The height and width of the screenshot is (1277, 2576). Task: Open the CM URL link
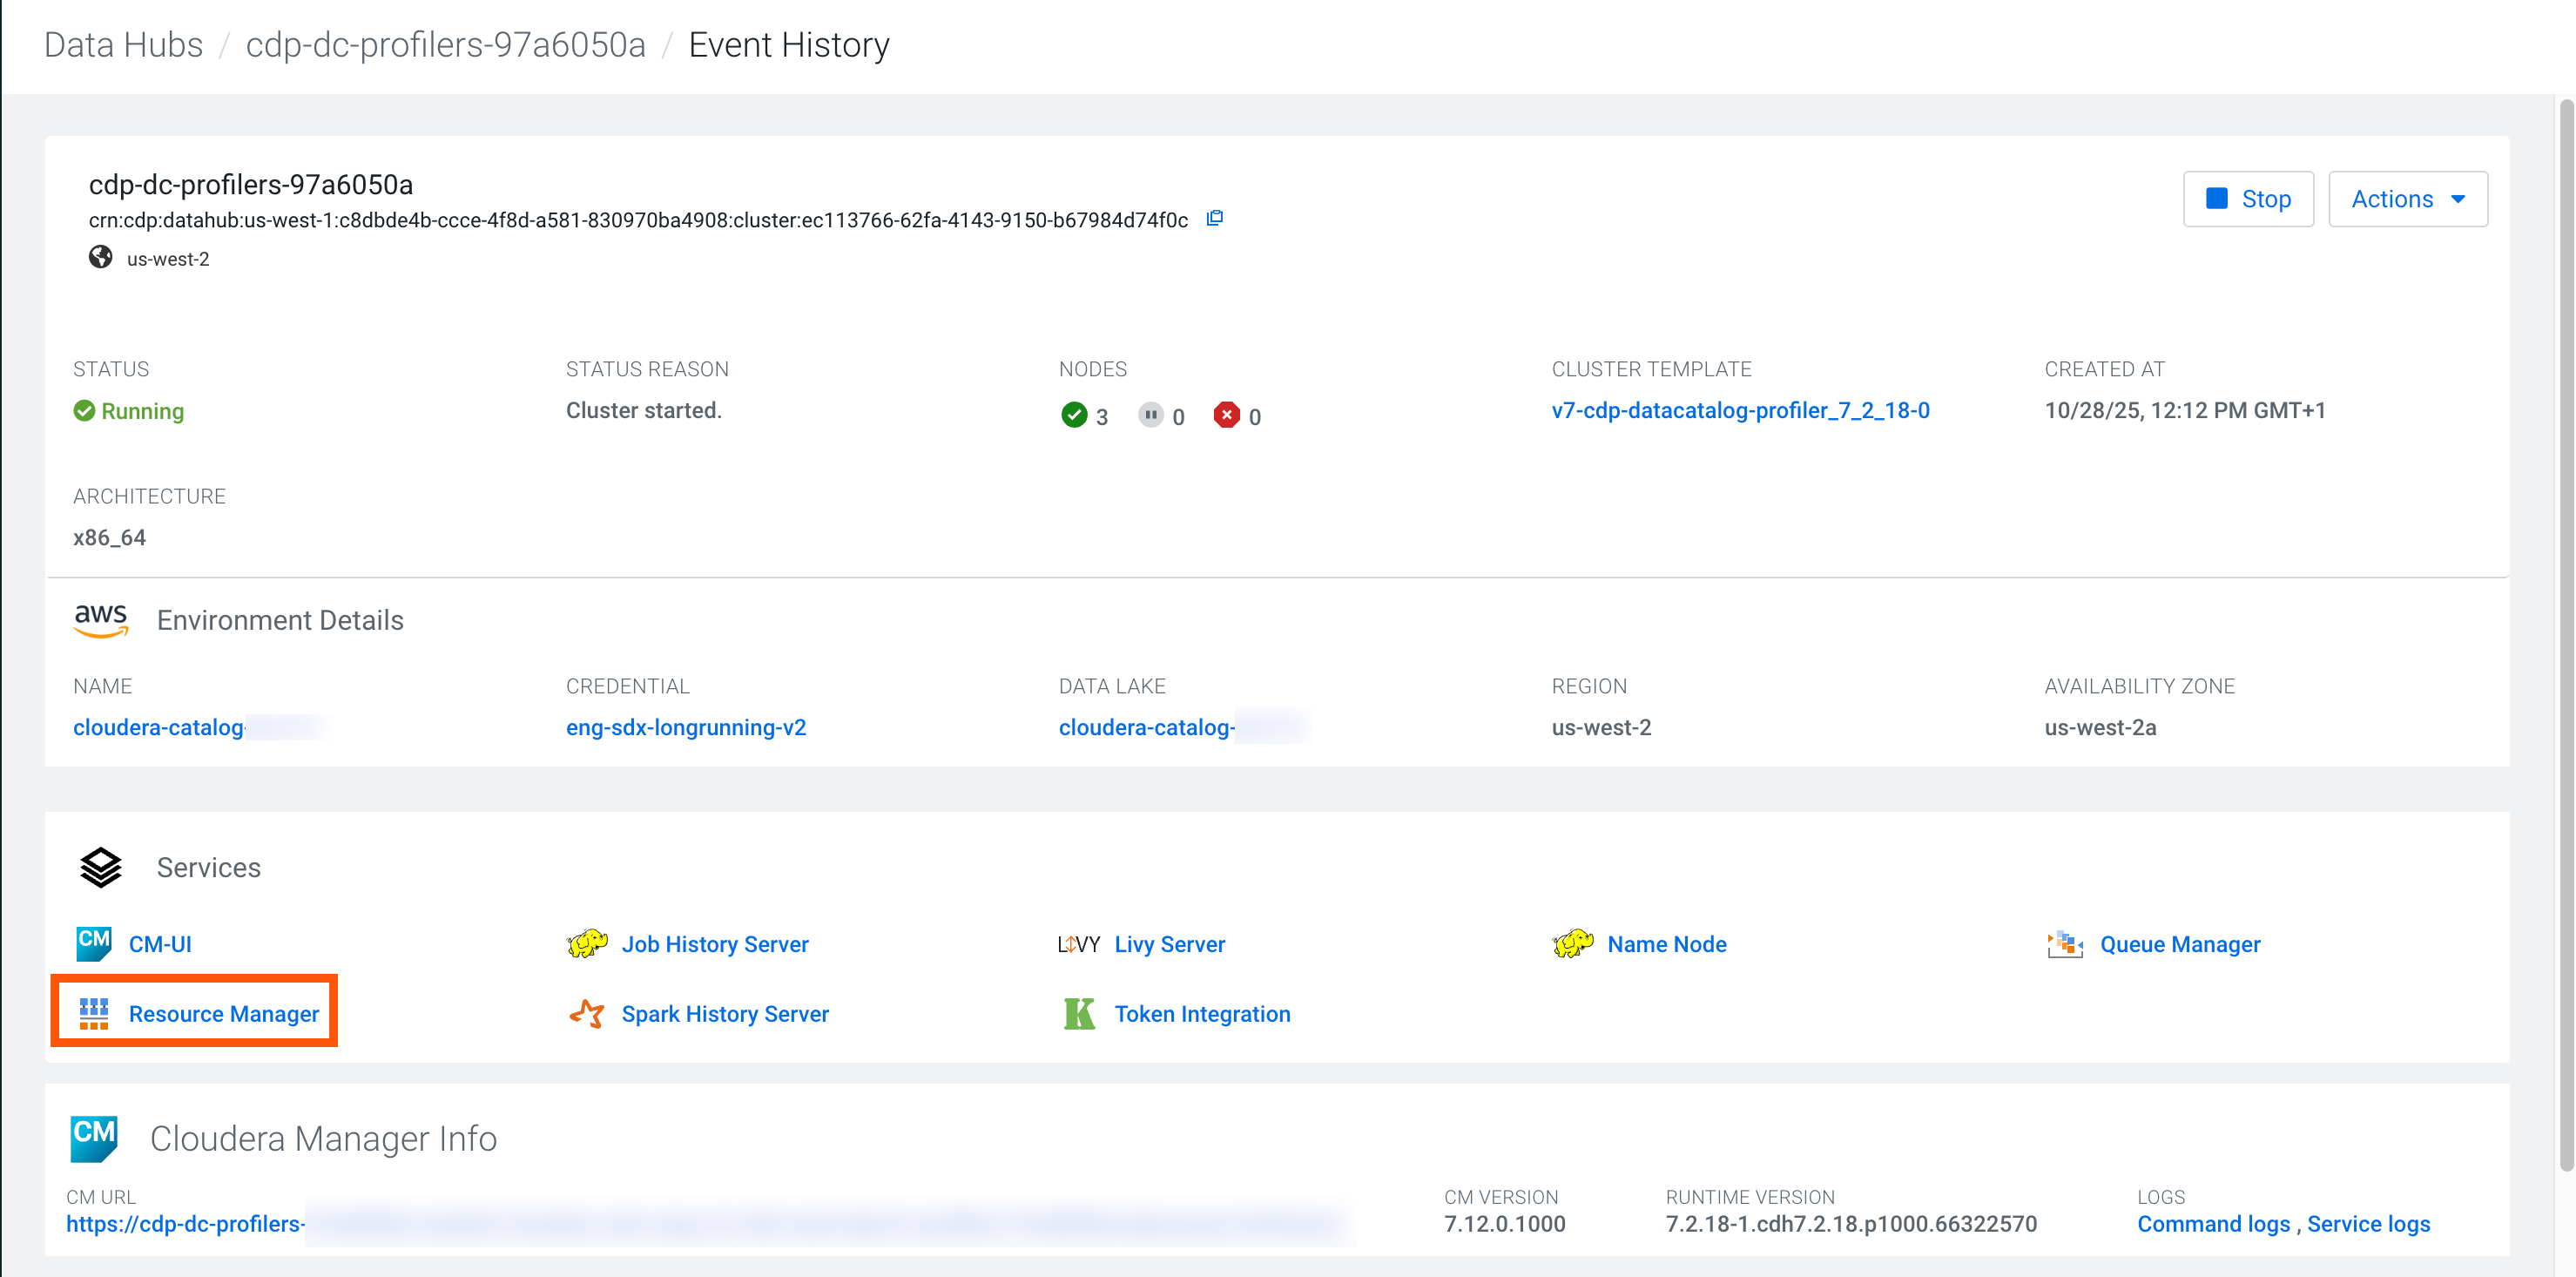tap(185, 1223)
